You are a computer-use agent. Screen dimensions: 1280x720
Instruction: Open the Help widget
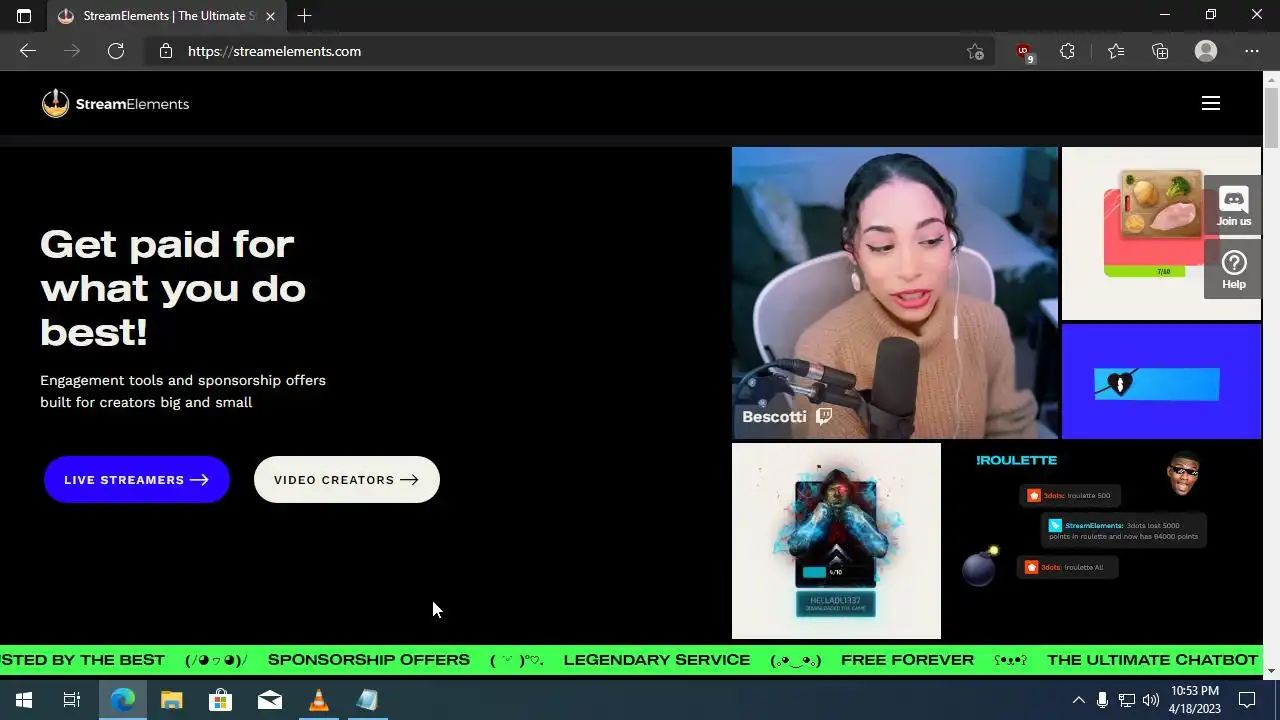coord(1233,269)
